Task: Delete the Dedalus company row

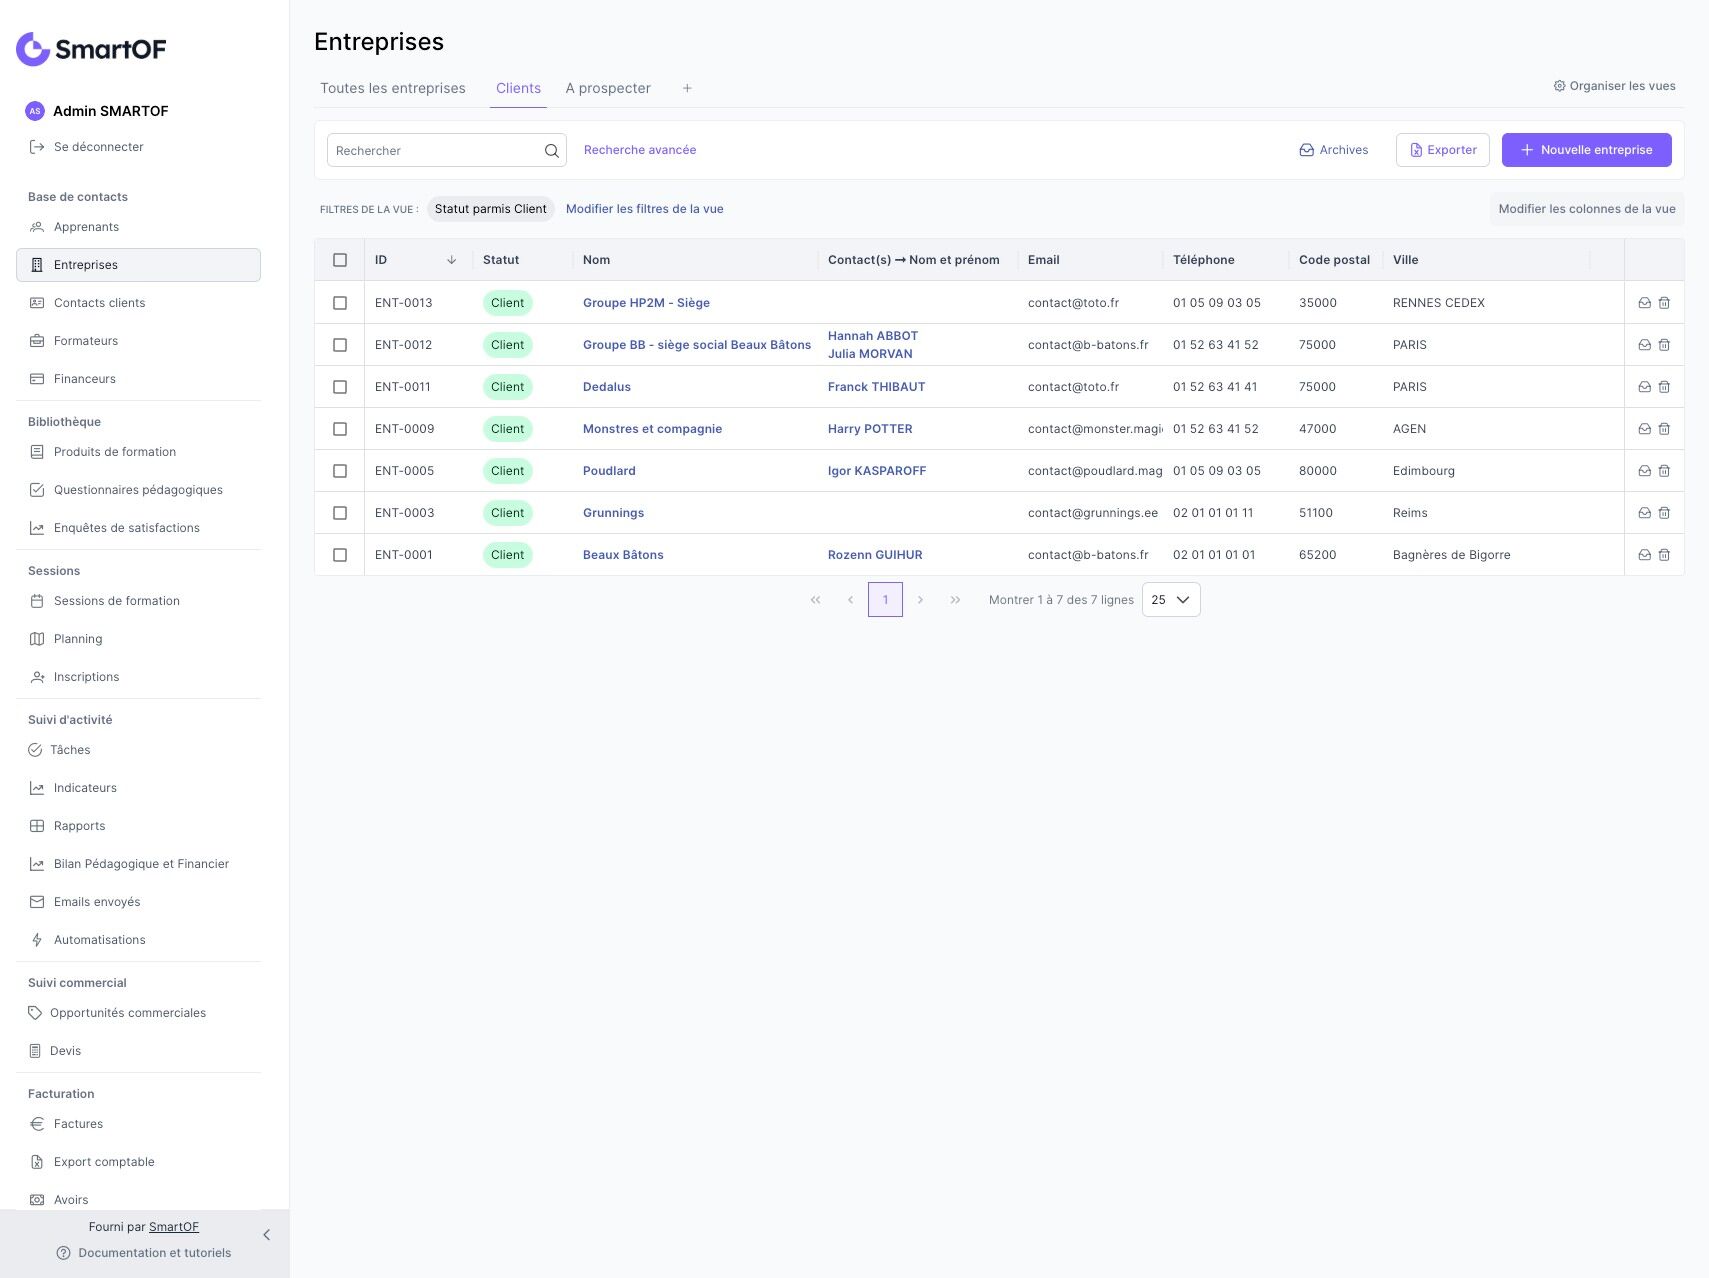Action: [1664, 387]
